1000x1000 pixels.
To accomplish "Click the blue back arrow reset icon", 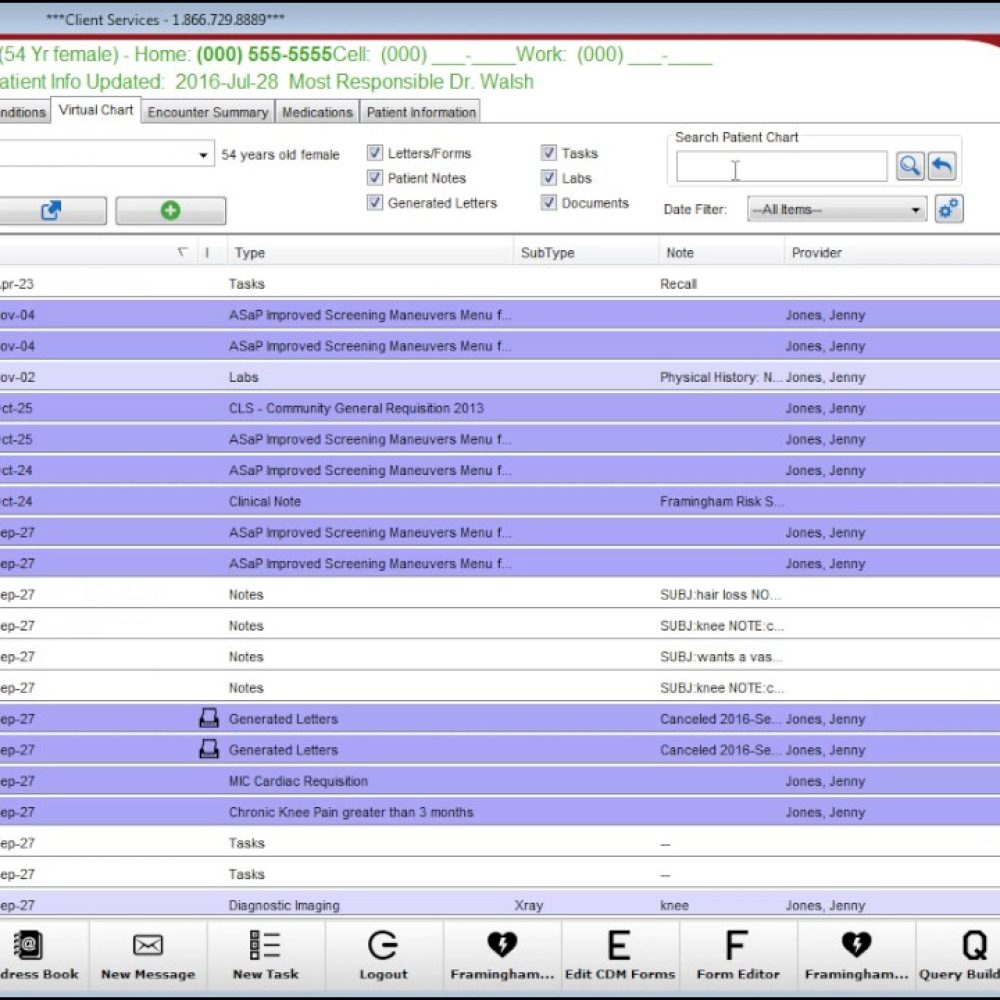I will (x=942, y=166).
